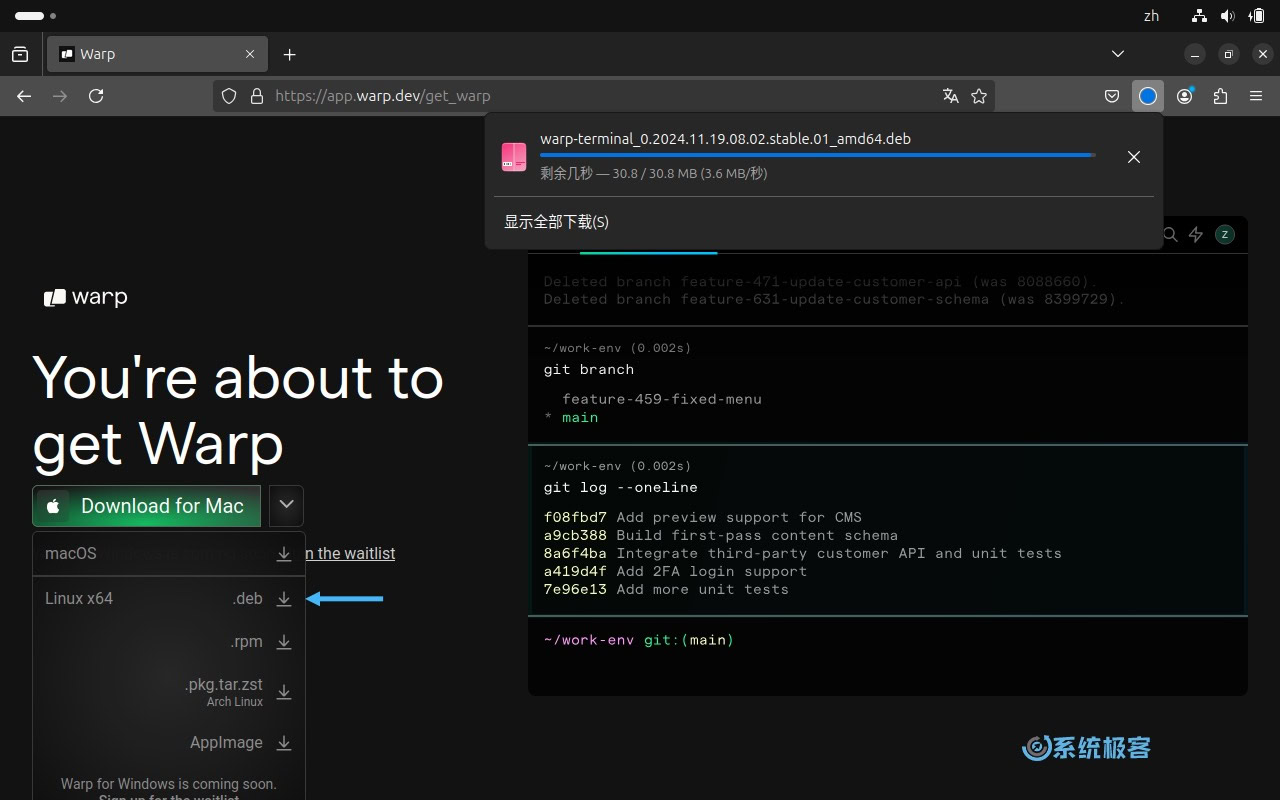Reload the current page
This screenshot has width=1280, height=800.
point(96,96)
